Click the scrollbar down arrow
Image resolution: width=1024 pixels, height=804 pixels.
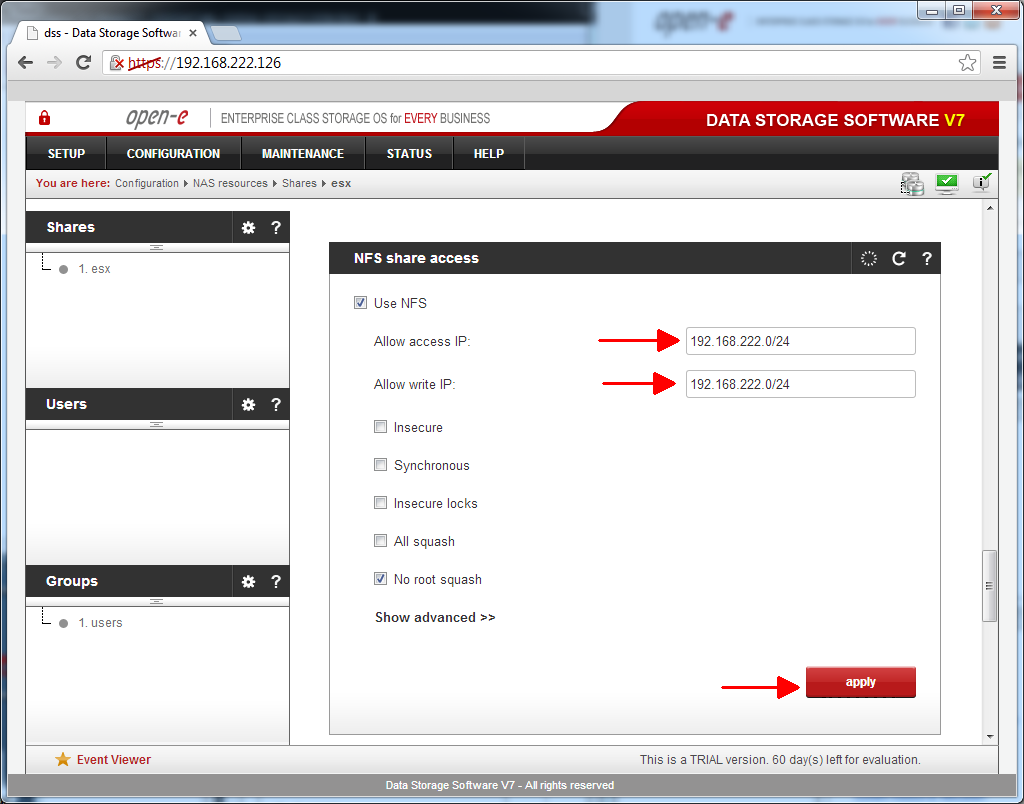pyautogui.click(x=990, y=737)
